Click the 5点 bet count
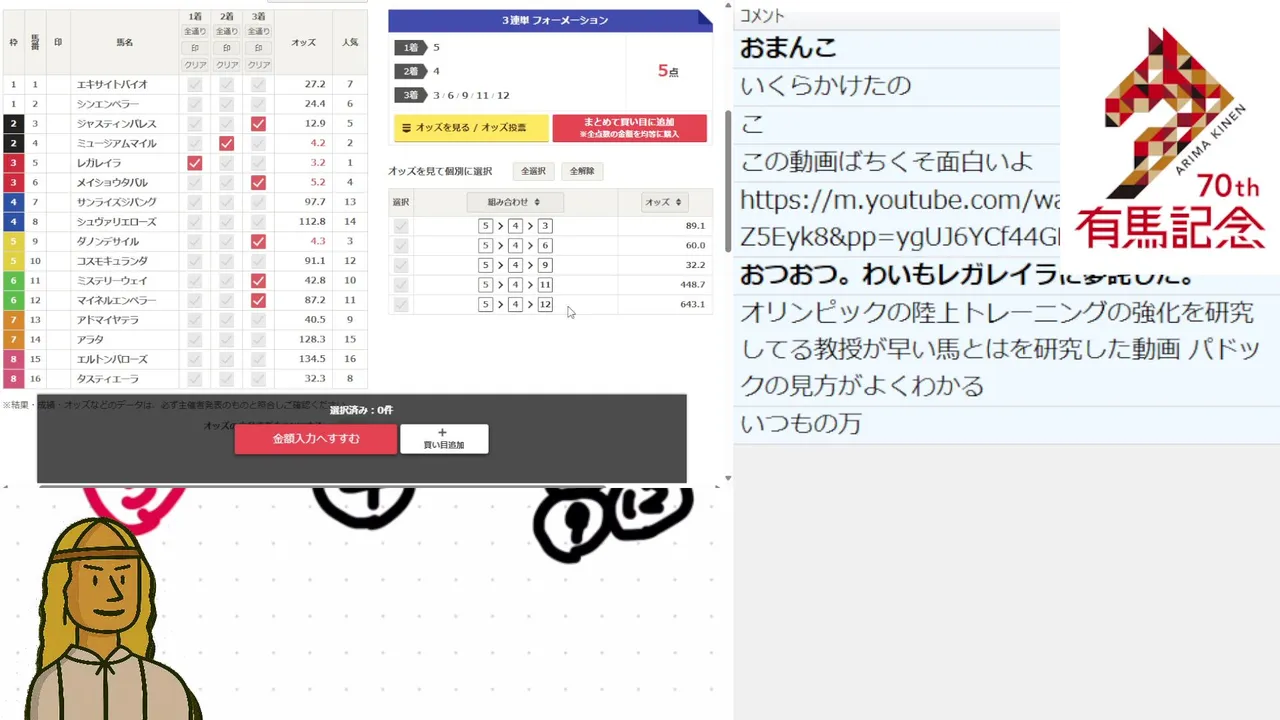The width and height of the screenshot is (1280, 720). coord(668,71)
